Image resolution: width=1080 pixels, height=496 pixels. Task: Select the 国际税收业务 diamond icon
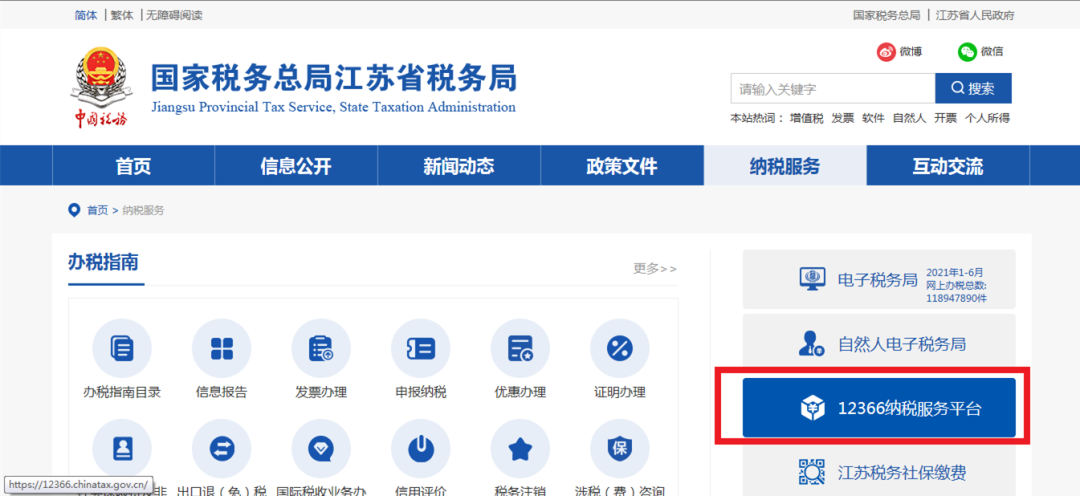(321, 449)
